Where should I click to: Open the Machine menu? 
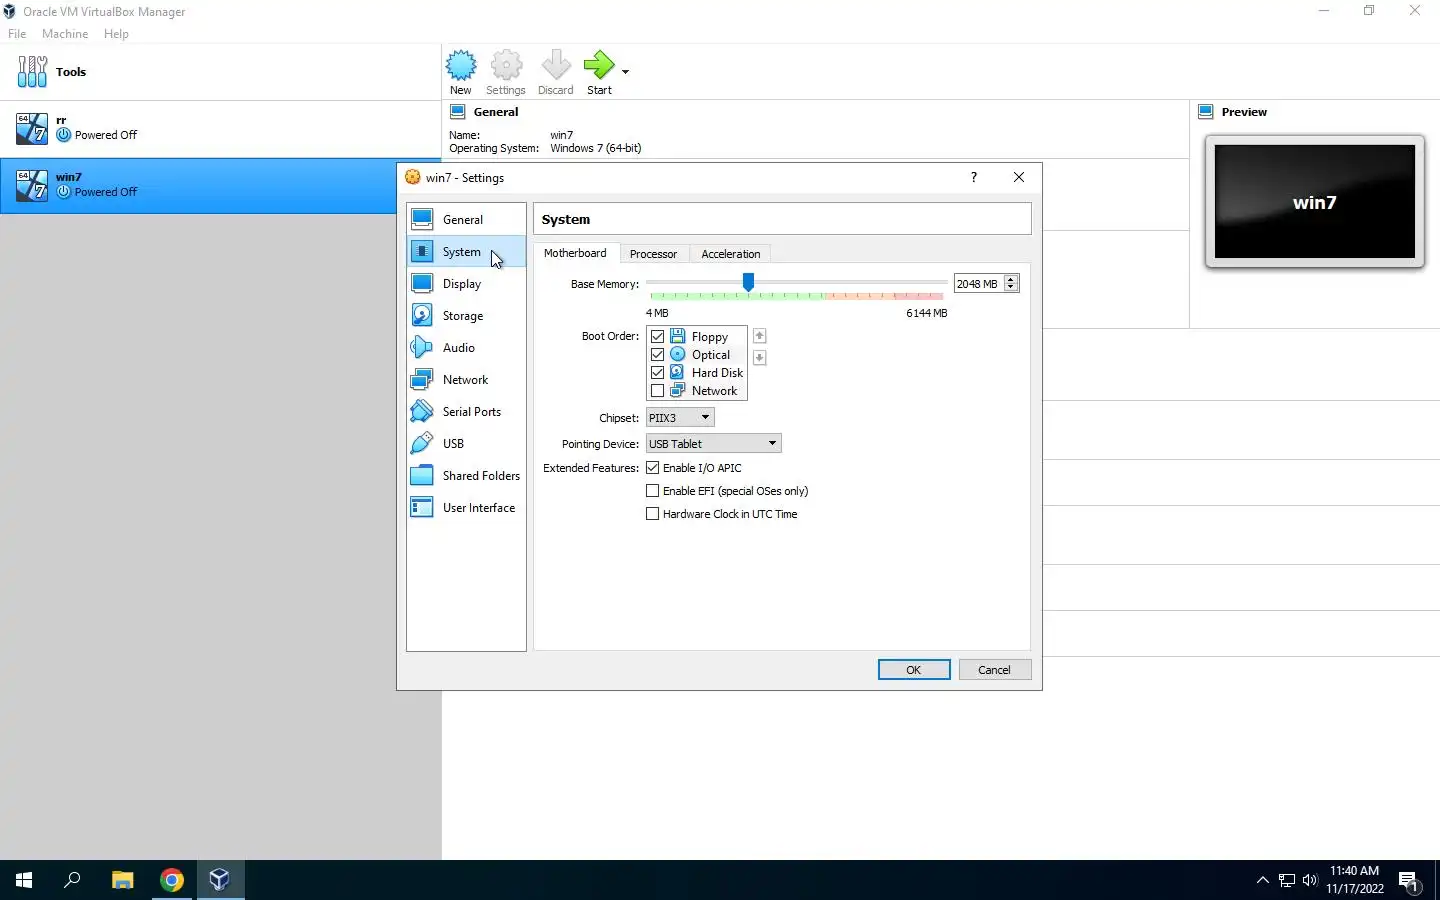click(x=65, y=34)
